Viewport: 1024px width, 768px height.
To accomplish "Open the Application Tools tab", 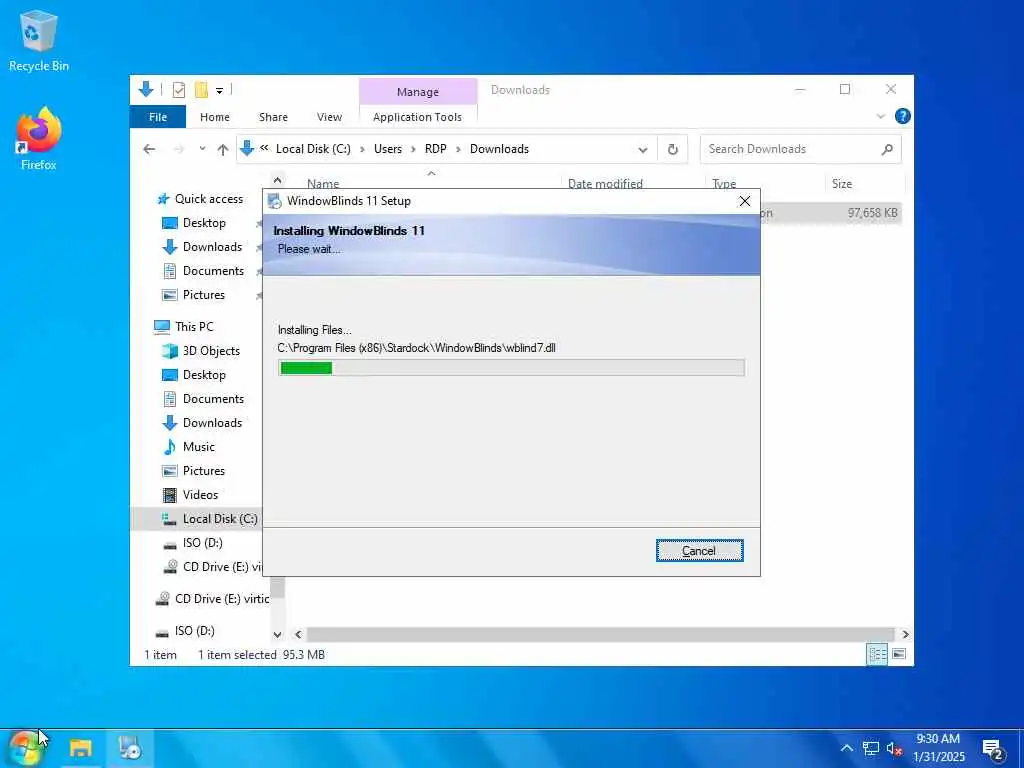I will (417, 117).
